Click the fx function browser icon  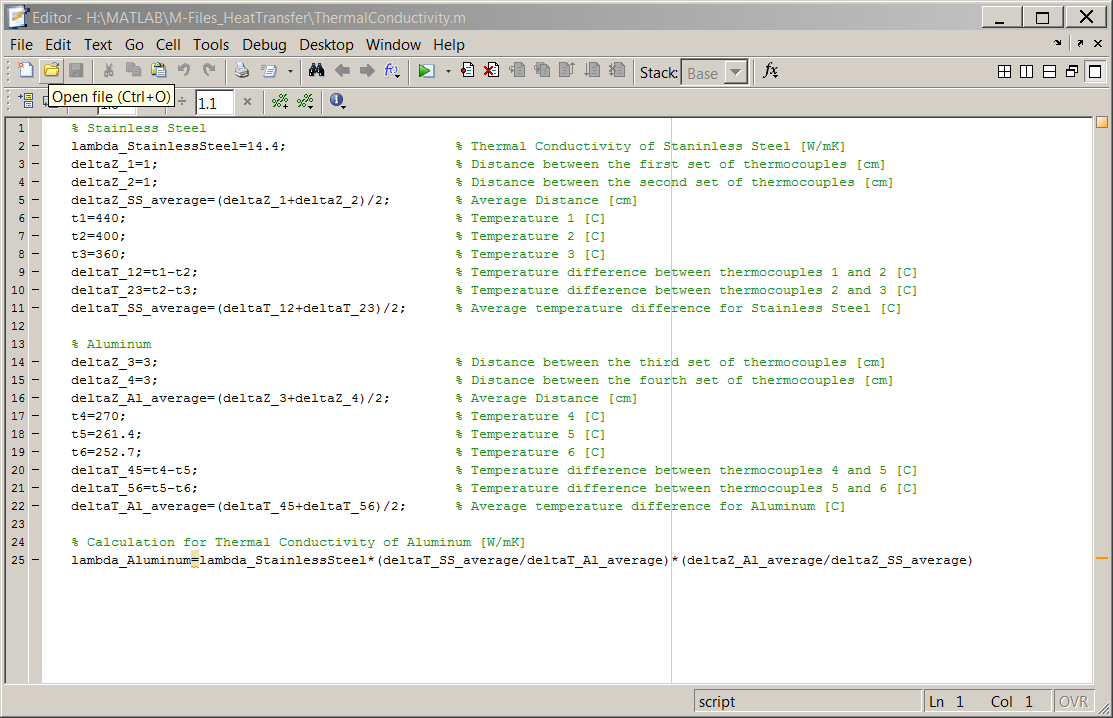click(x=770, y=70)
